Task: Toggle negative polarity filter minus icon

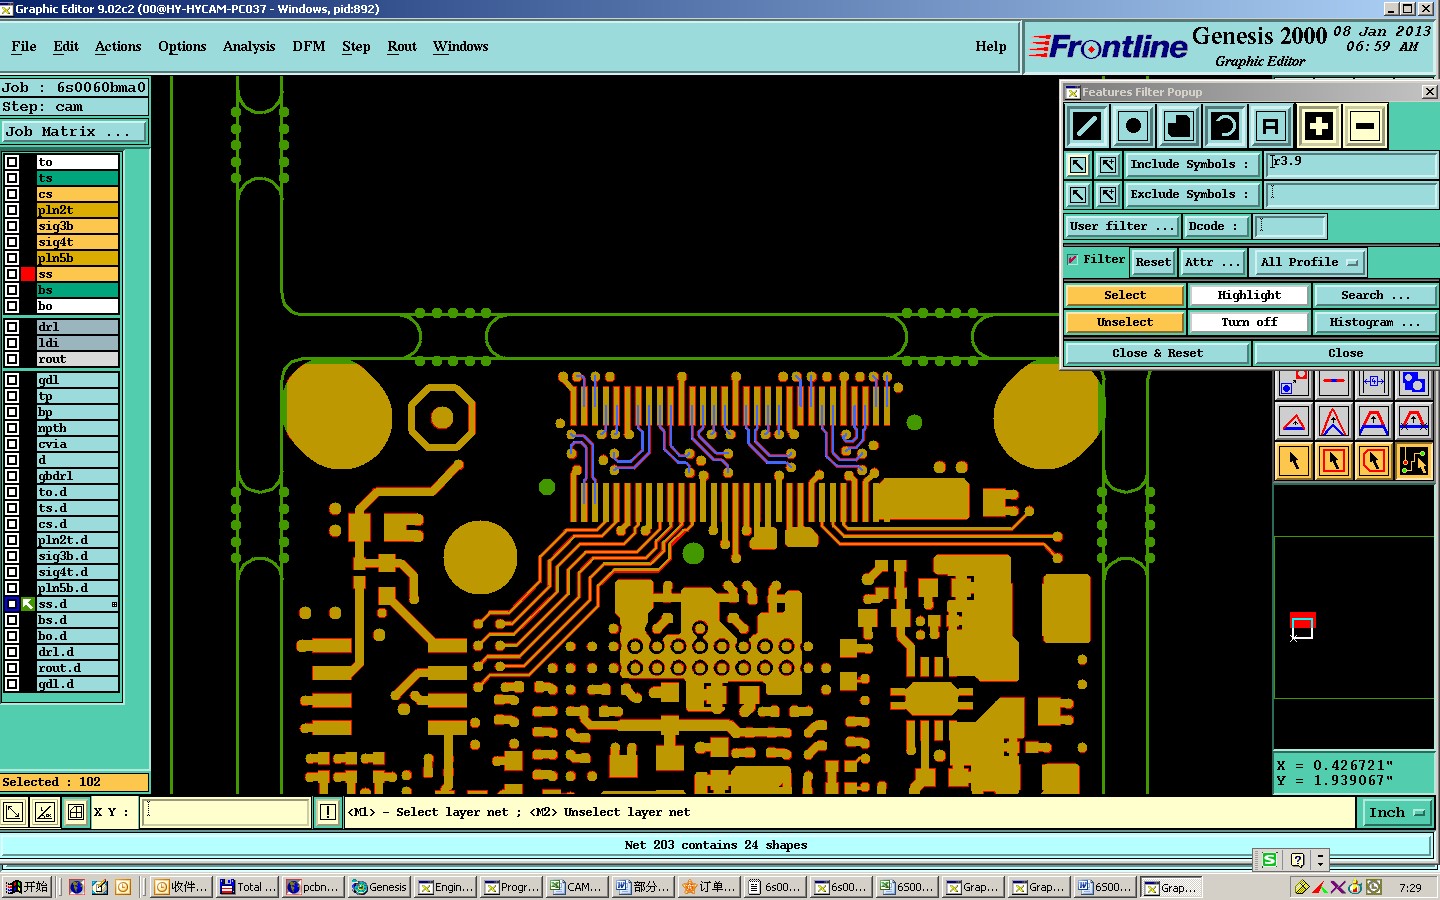Action: [1365, 126]
